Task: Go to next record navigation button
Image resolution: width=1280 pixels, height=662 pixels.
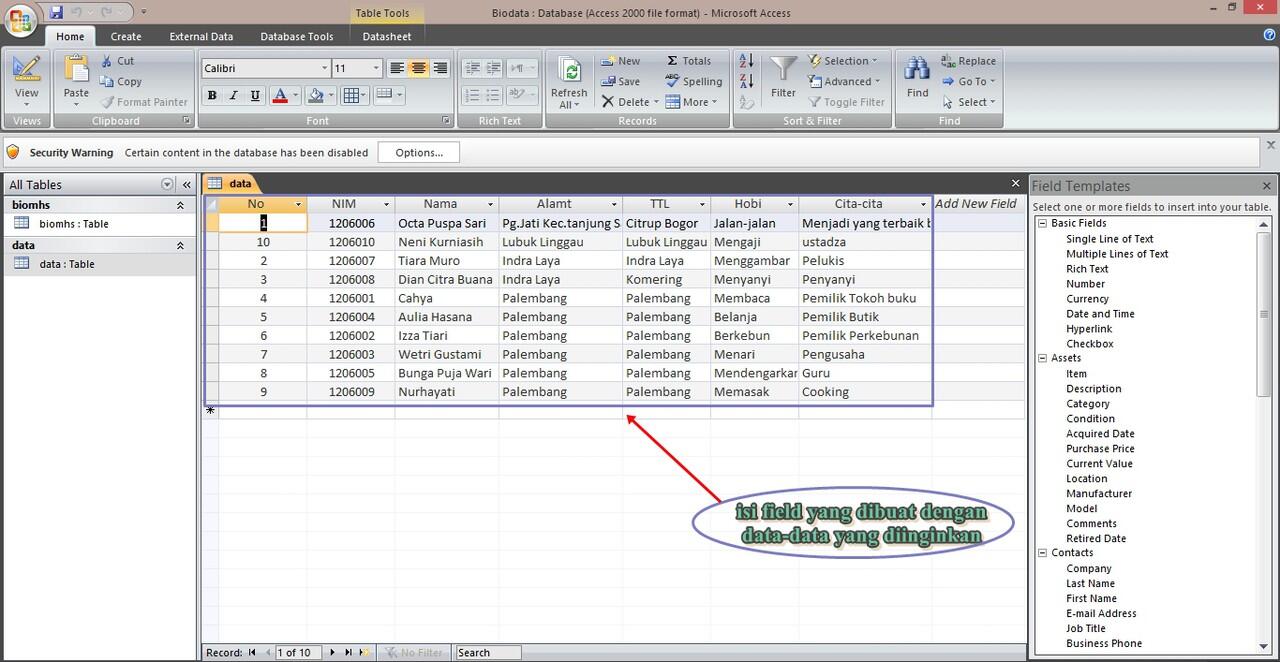Action: click(x=332, y=652)
